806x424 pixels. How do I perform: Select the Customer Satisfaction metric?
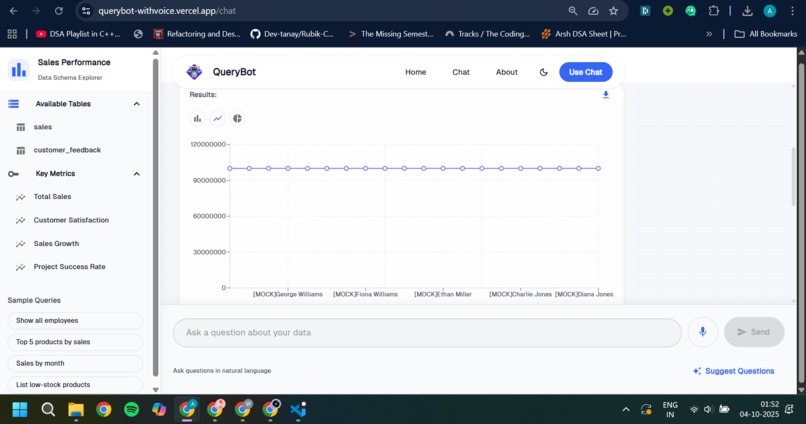pos(71,220)
